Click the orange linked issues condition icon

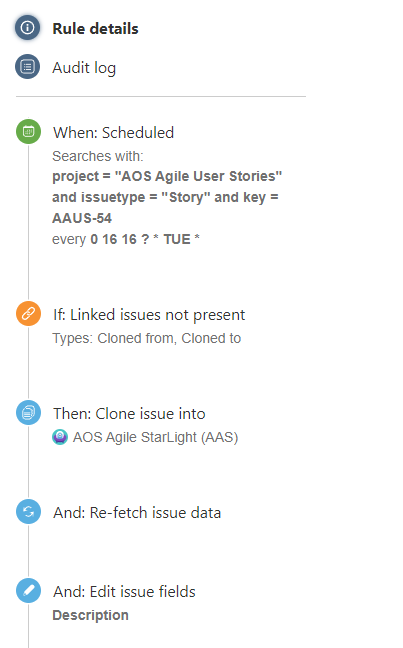click(x=28, y=314)
